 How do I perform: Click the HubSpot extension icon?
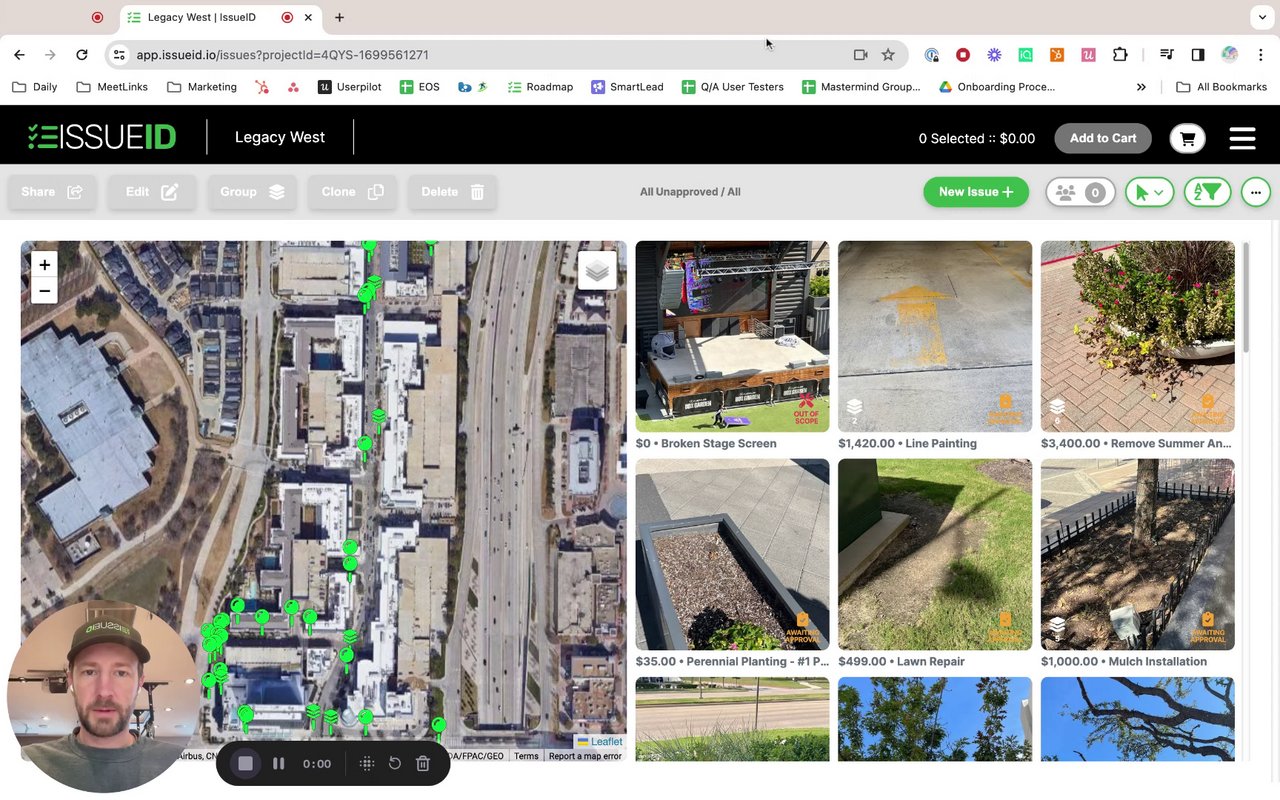(x=1057, y=55)
